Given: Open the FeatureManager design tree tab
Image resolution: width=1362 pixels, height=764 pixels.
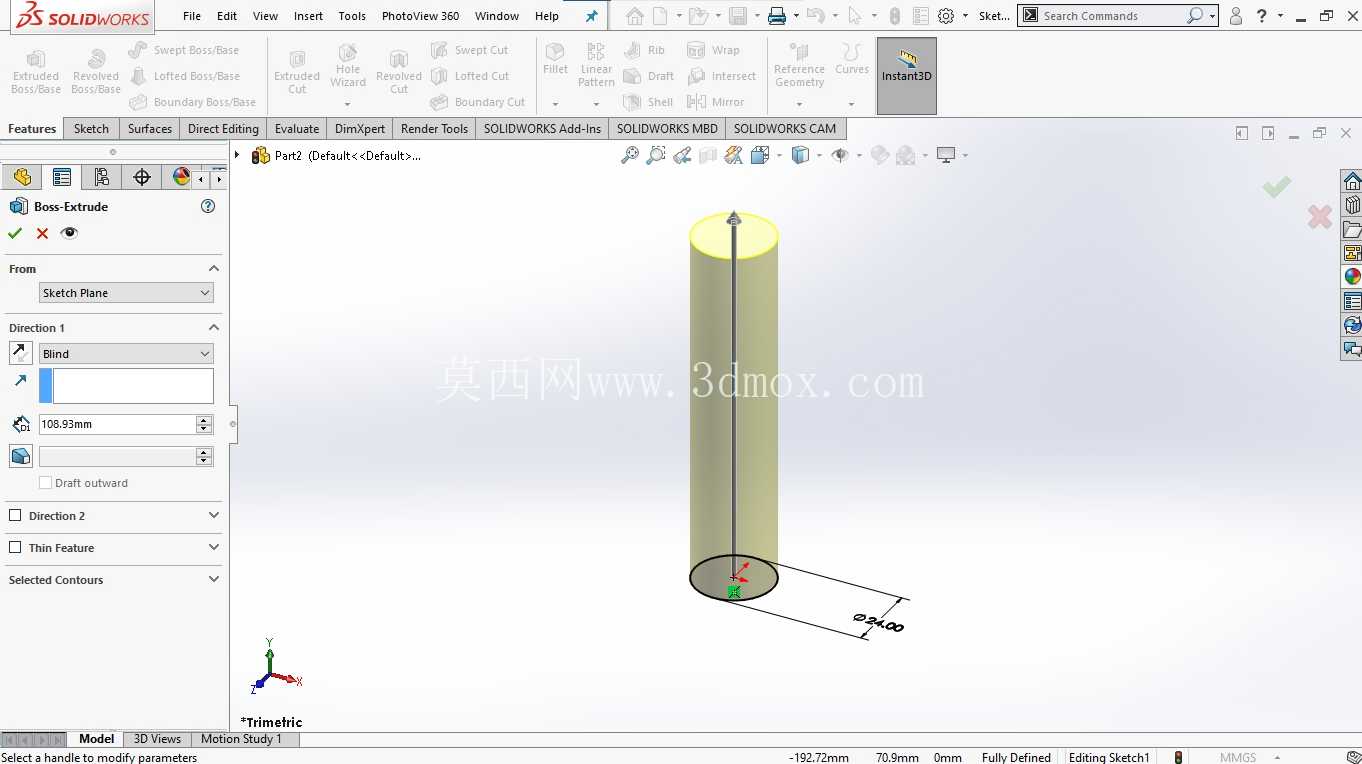Looking at the screenshot, I should 23,177.
